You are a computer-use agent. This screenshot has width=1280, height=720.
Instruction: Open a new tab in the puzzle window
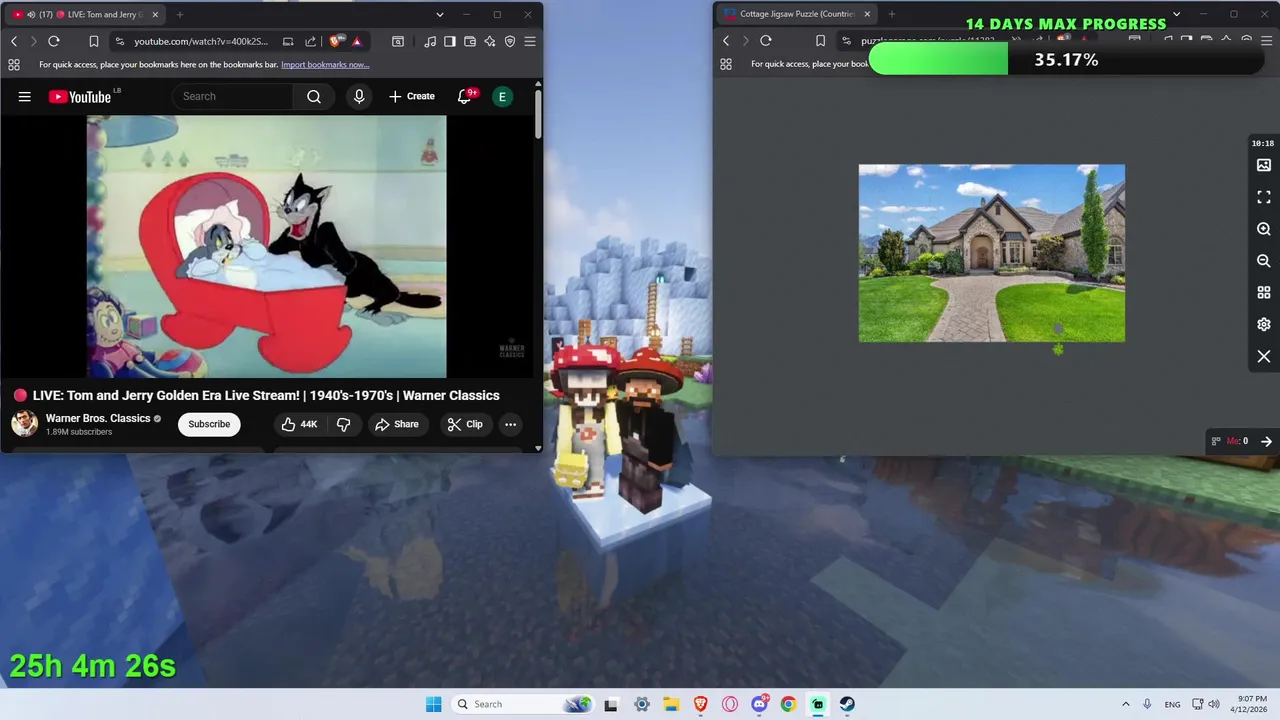click(x=892, y=14)
